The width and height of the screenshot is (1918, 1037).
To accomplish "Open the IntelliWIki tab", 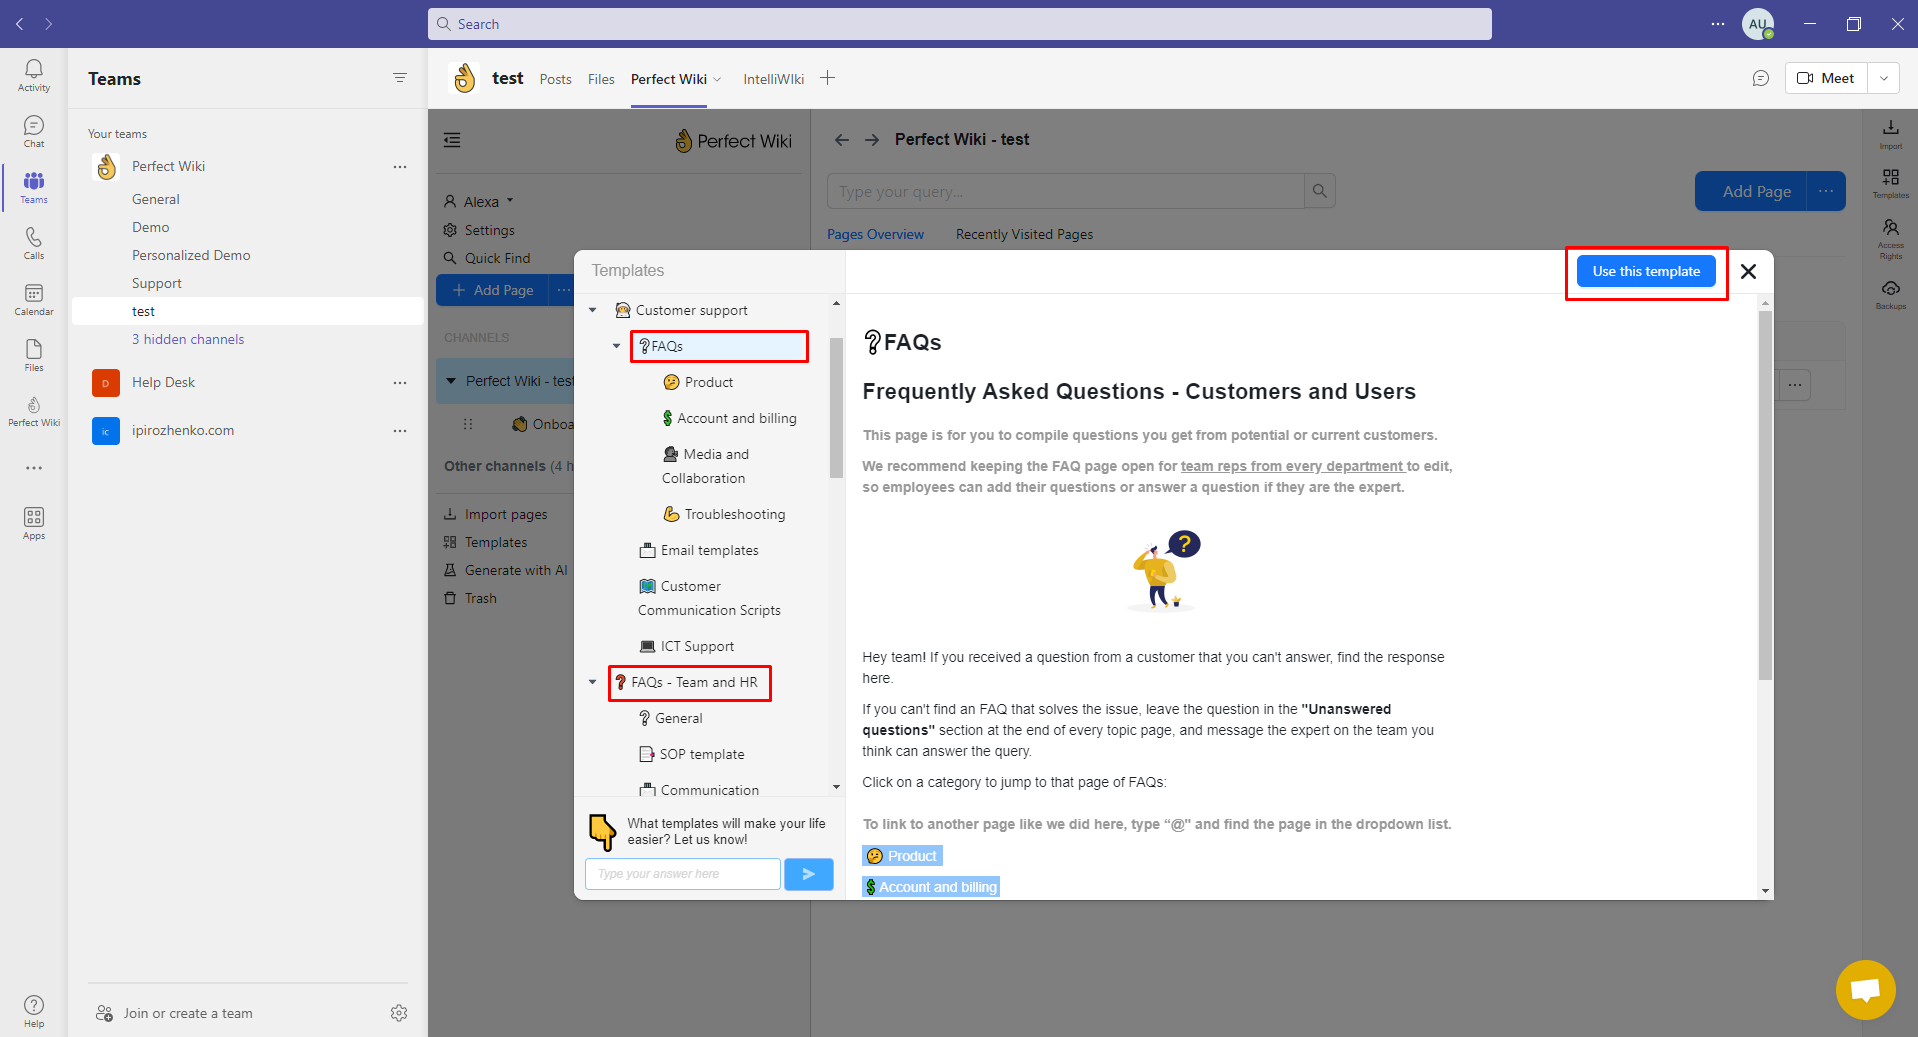I will (x=773, y=79).
